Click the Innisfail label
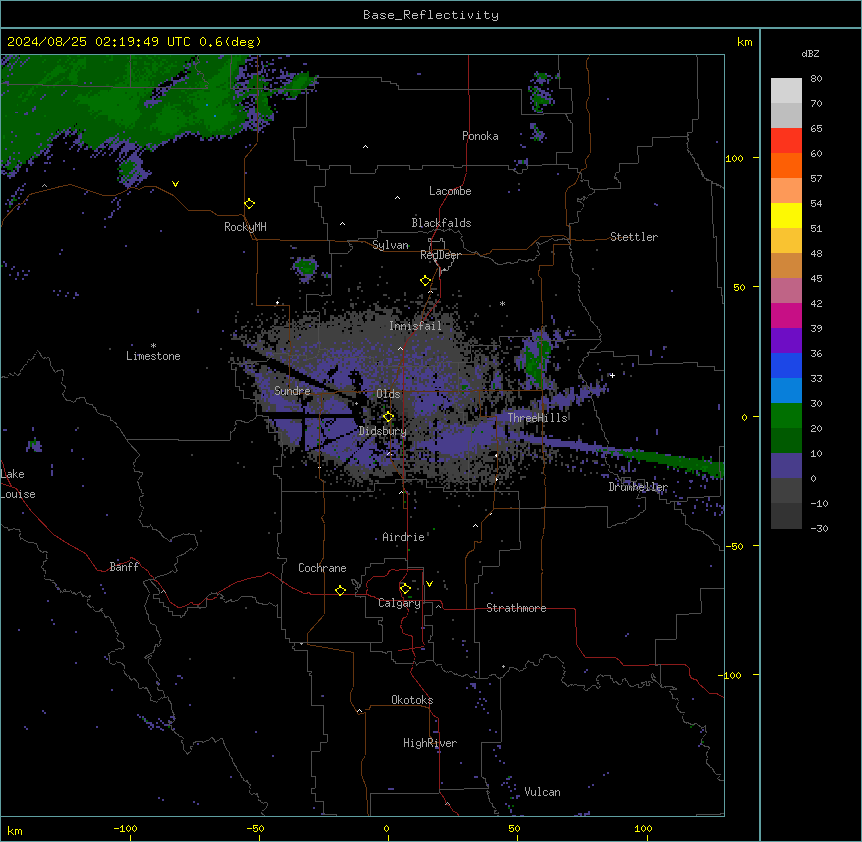 tap(416, 326)
